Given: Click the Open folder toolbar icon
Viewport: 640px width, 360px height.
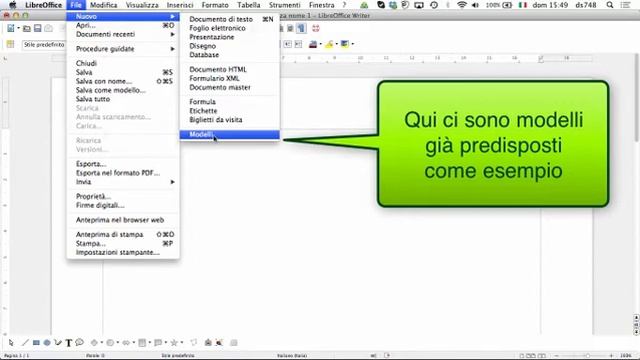Looking at the screenshot, I should tap(27, 29).
